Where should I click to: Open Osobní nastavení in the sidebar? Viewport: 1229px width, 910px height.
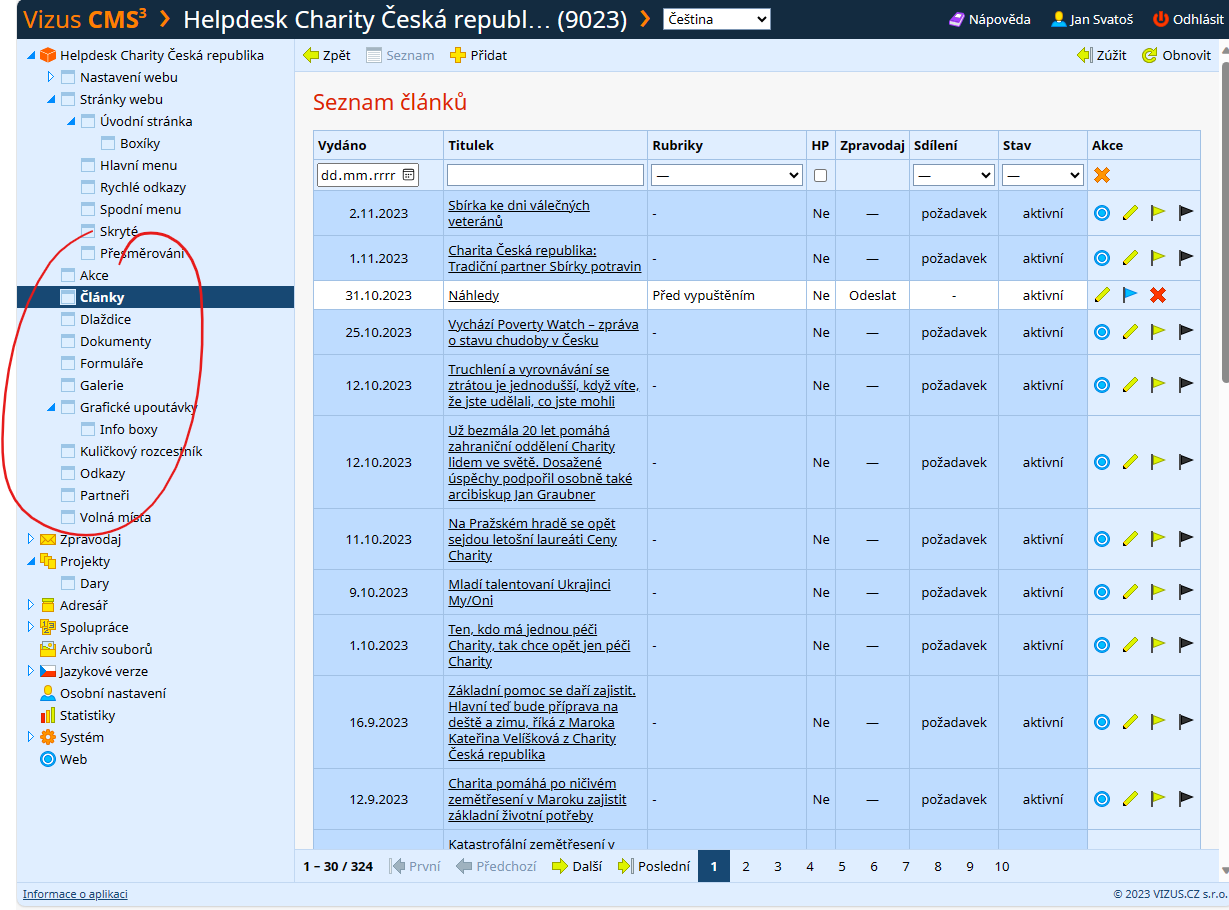(x=113, y=693)
